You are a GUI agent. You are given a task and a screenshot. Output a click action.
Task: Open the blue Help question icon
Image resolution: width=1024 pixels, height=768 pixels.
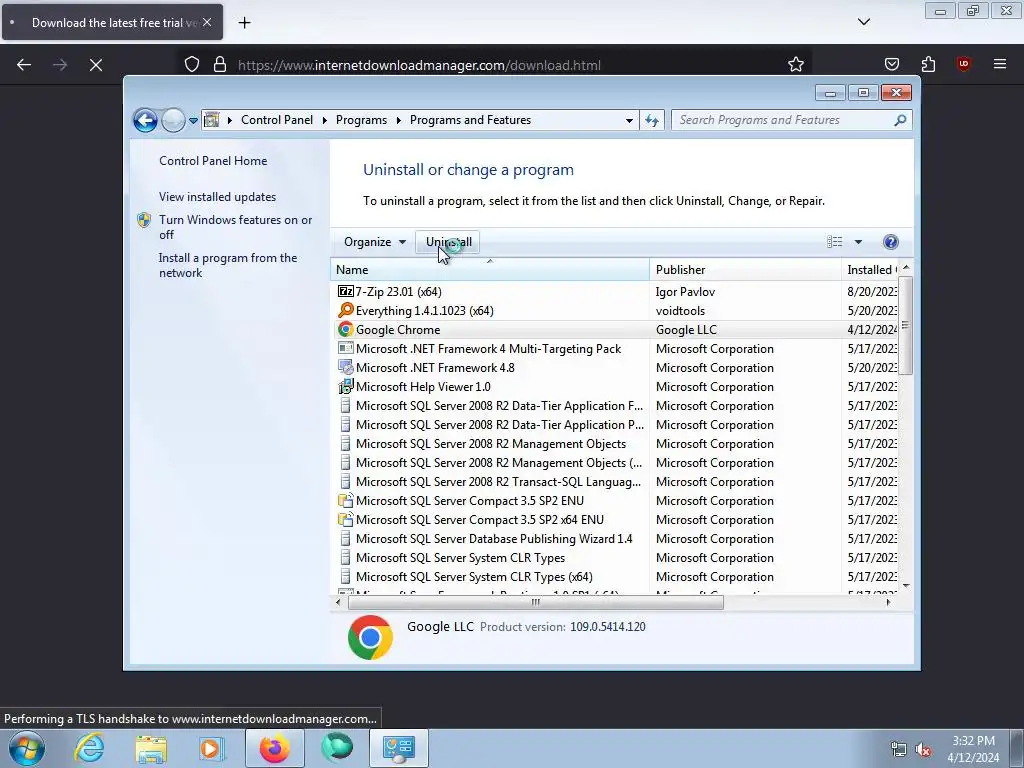coord(890,242)
